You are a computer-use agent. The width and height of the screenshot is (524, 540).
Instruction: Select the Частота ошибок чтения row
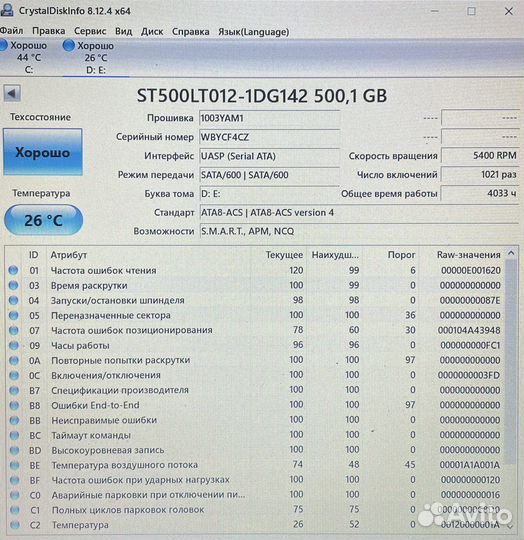pyautogui.click(x=255, y=270)
